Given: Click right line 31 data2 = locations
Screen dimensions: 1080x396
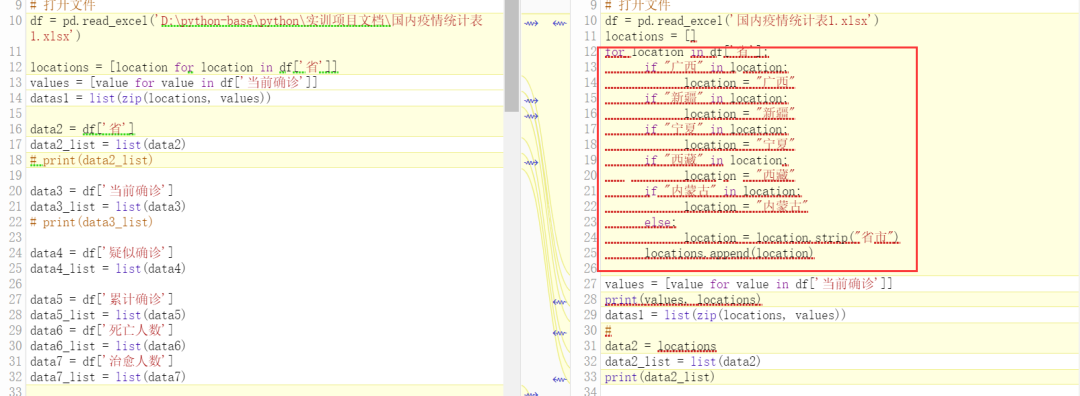Looking at the screenshot, I should [x=661, y=346].
